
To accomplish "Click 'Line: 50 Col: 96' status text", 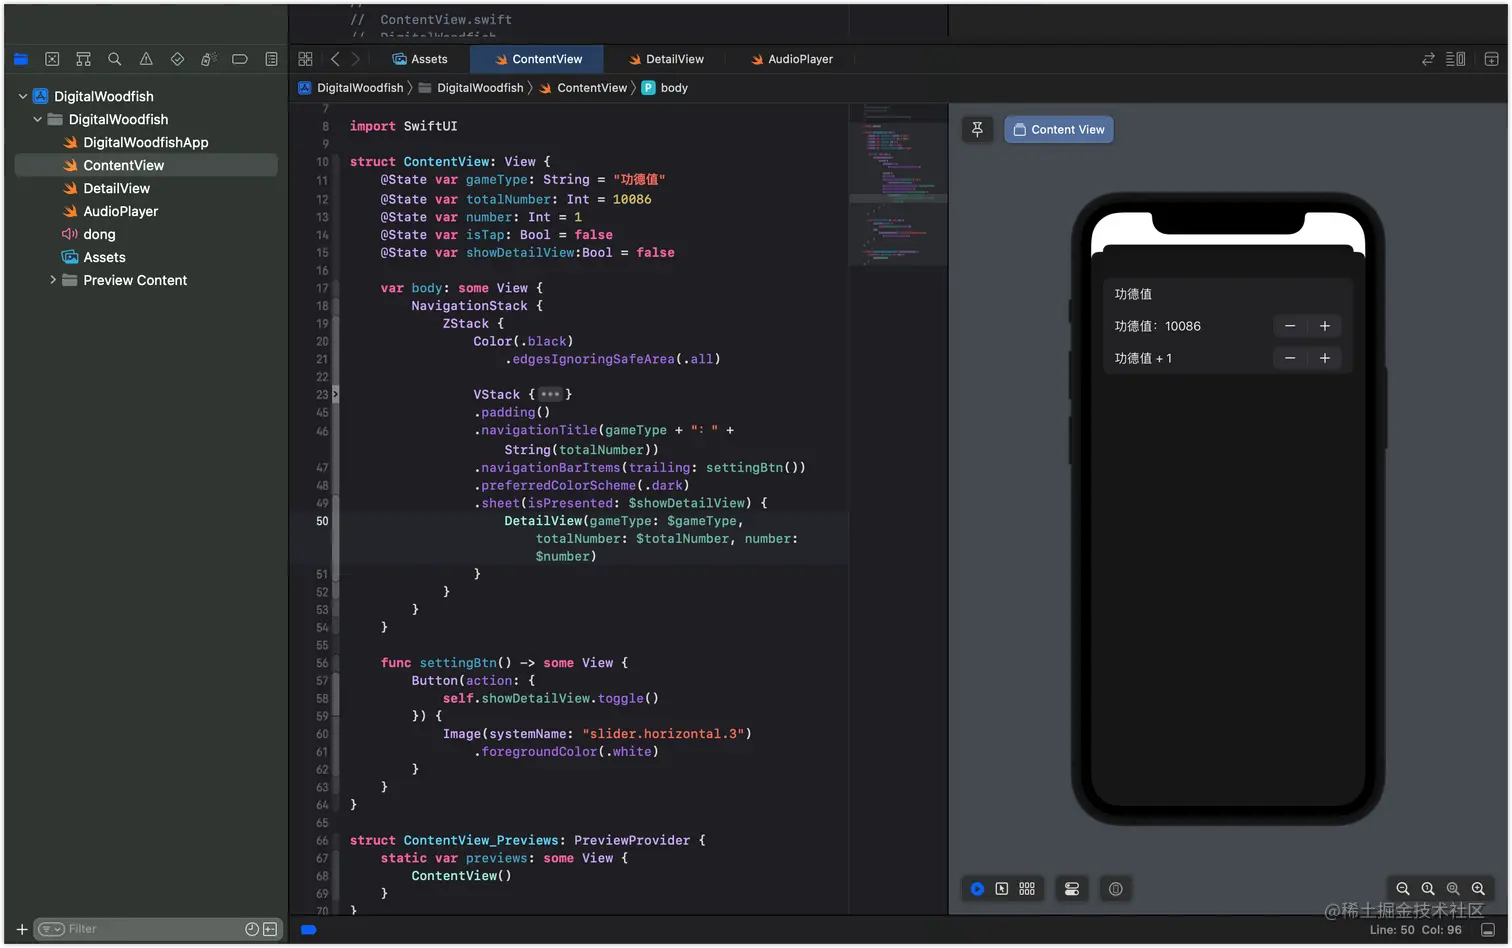I will coord(1415,930).
